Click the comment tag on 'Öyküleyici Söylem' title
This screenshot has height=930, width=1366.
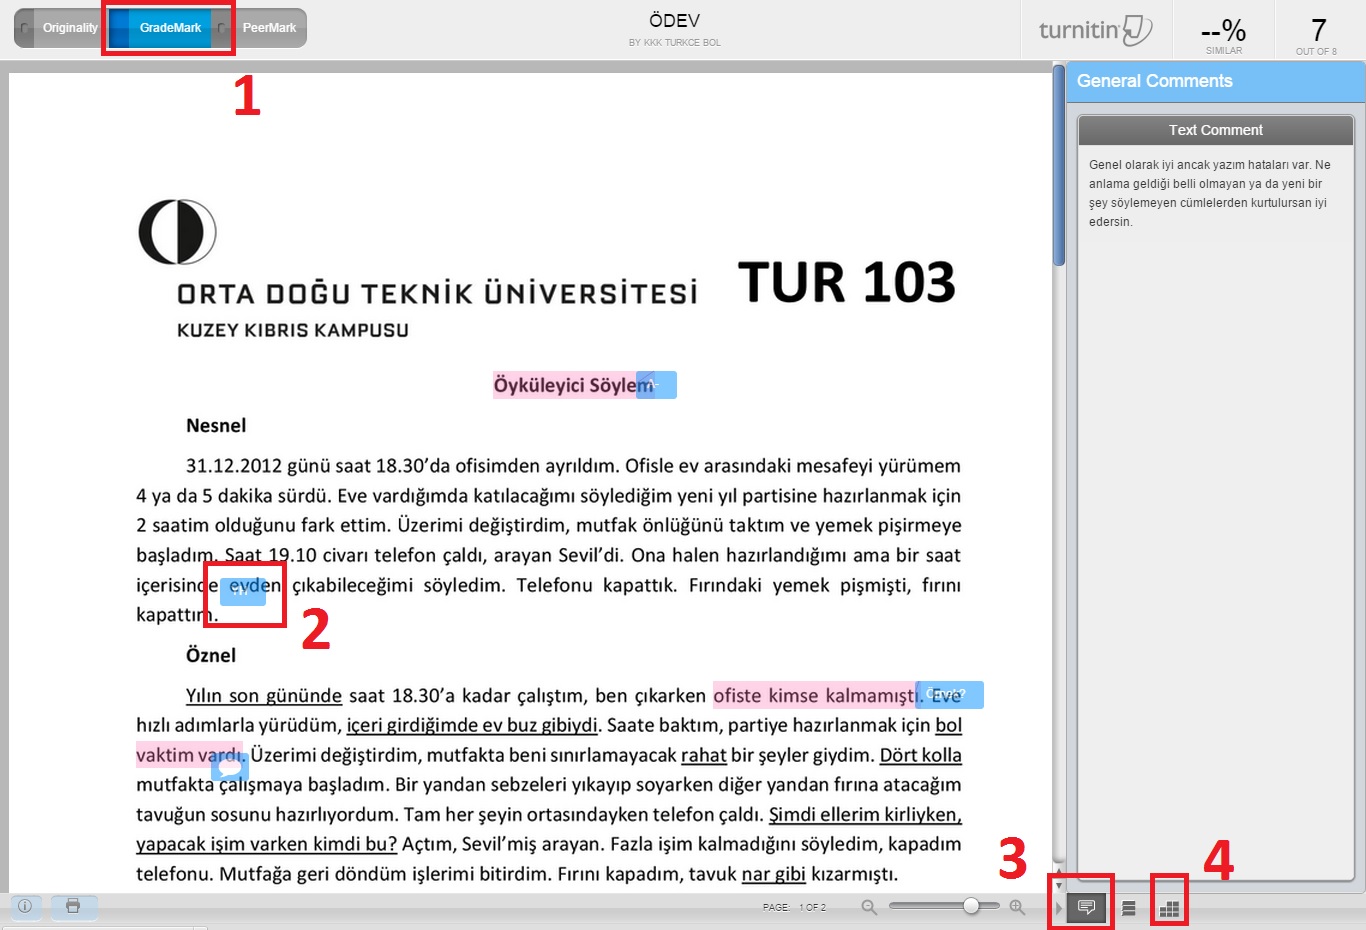tap(657, 385)
